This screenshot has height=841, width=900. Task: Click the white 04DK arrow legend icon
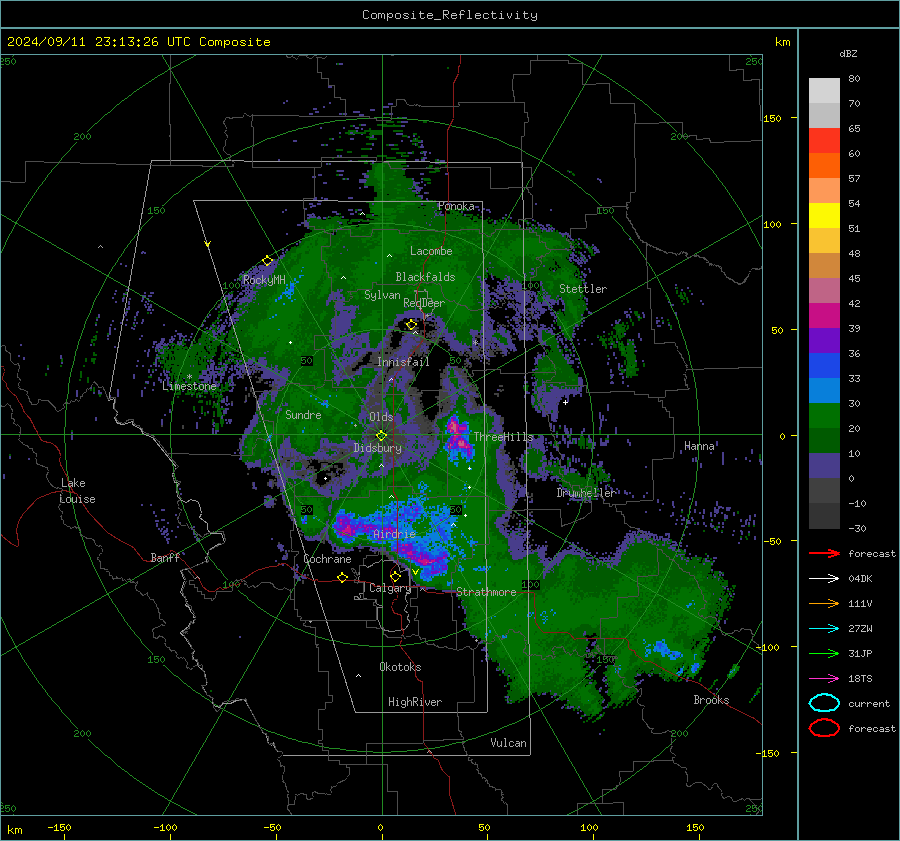tap(824, 578)
